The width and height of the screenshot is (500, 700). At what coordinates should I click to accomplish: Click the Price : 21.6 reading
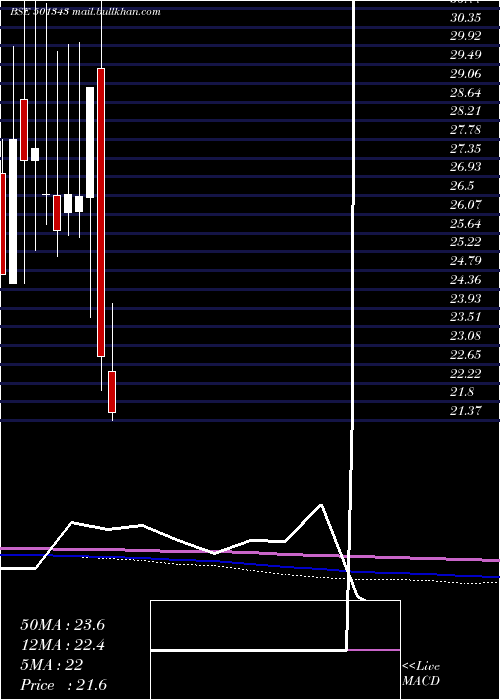[x=63, y=685]
